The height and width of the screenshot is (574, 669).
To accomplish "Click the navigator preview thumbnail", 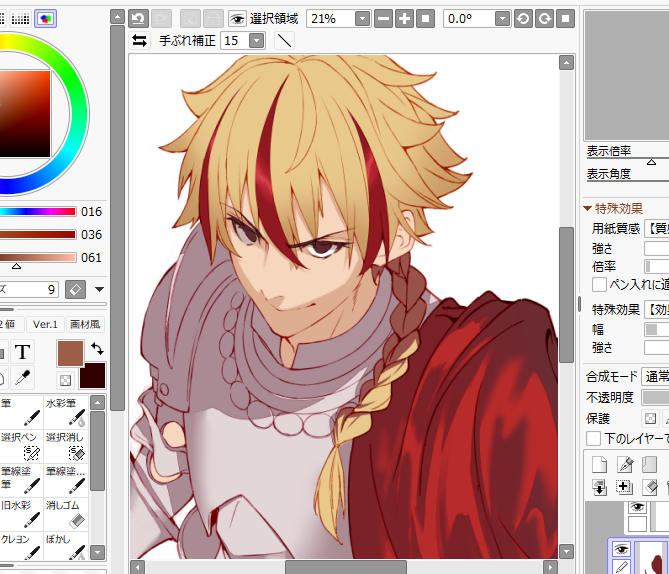I will pos(627,76).
